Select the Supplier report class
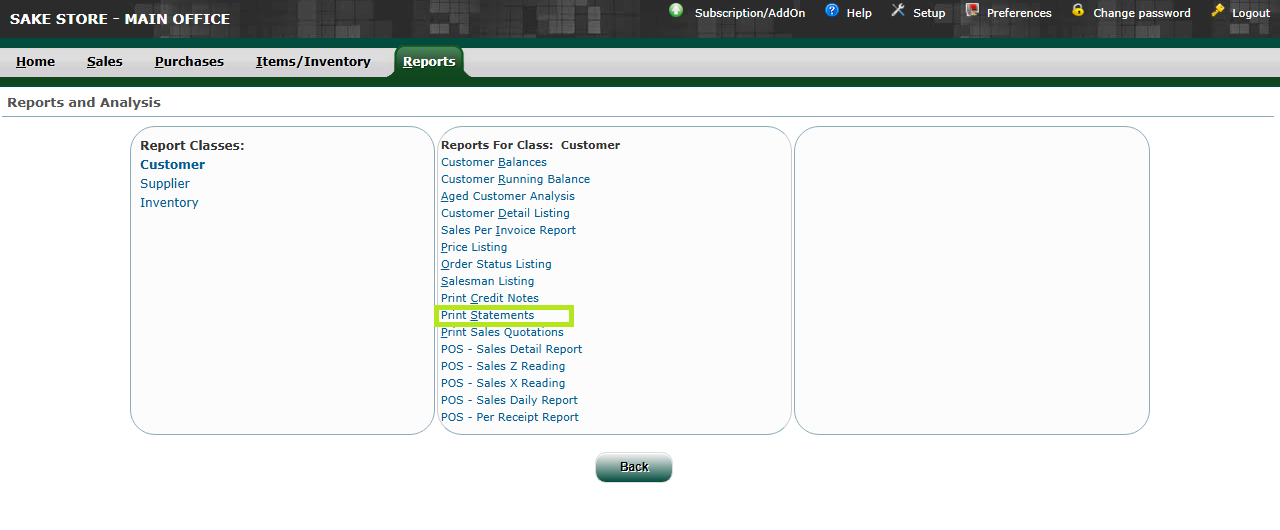Screen dimensions: 1280x530 (165, 184)
